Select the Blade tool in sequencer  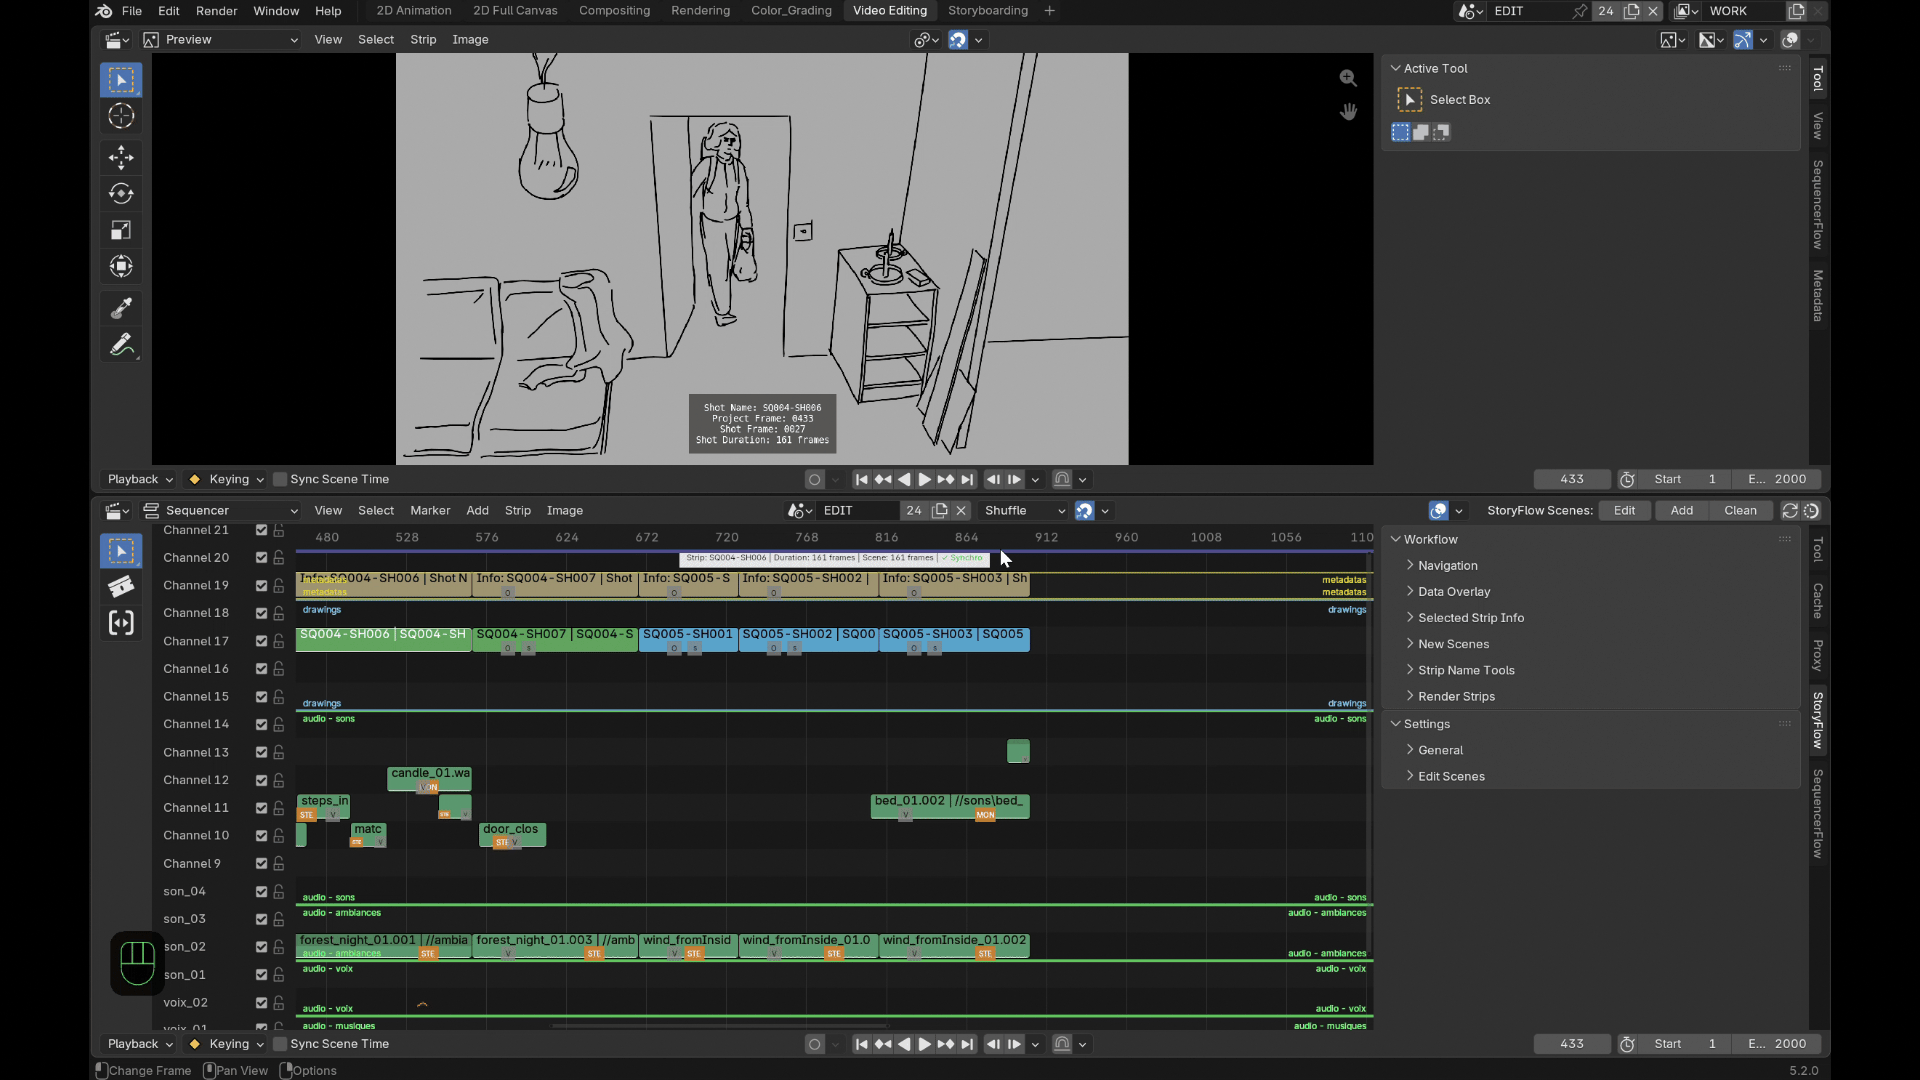pyautogui.click(x=121, y=587)
